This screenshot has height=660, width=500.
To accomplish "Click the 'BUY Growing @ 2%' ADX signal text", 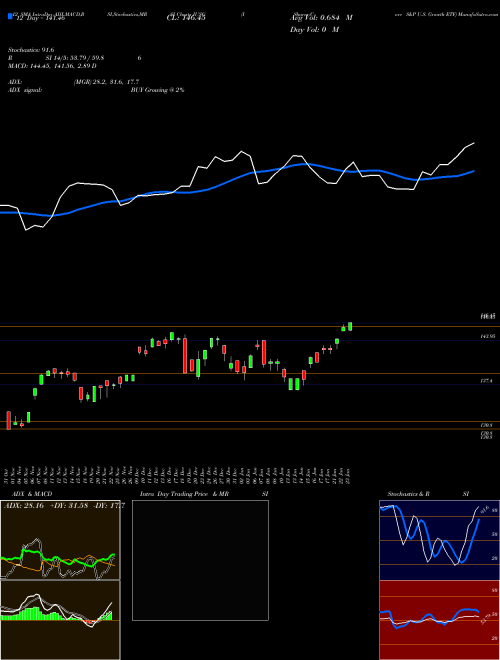I will (x=157, y=90).
